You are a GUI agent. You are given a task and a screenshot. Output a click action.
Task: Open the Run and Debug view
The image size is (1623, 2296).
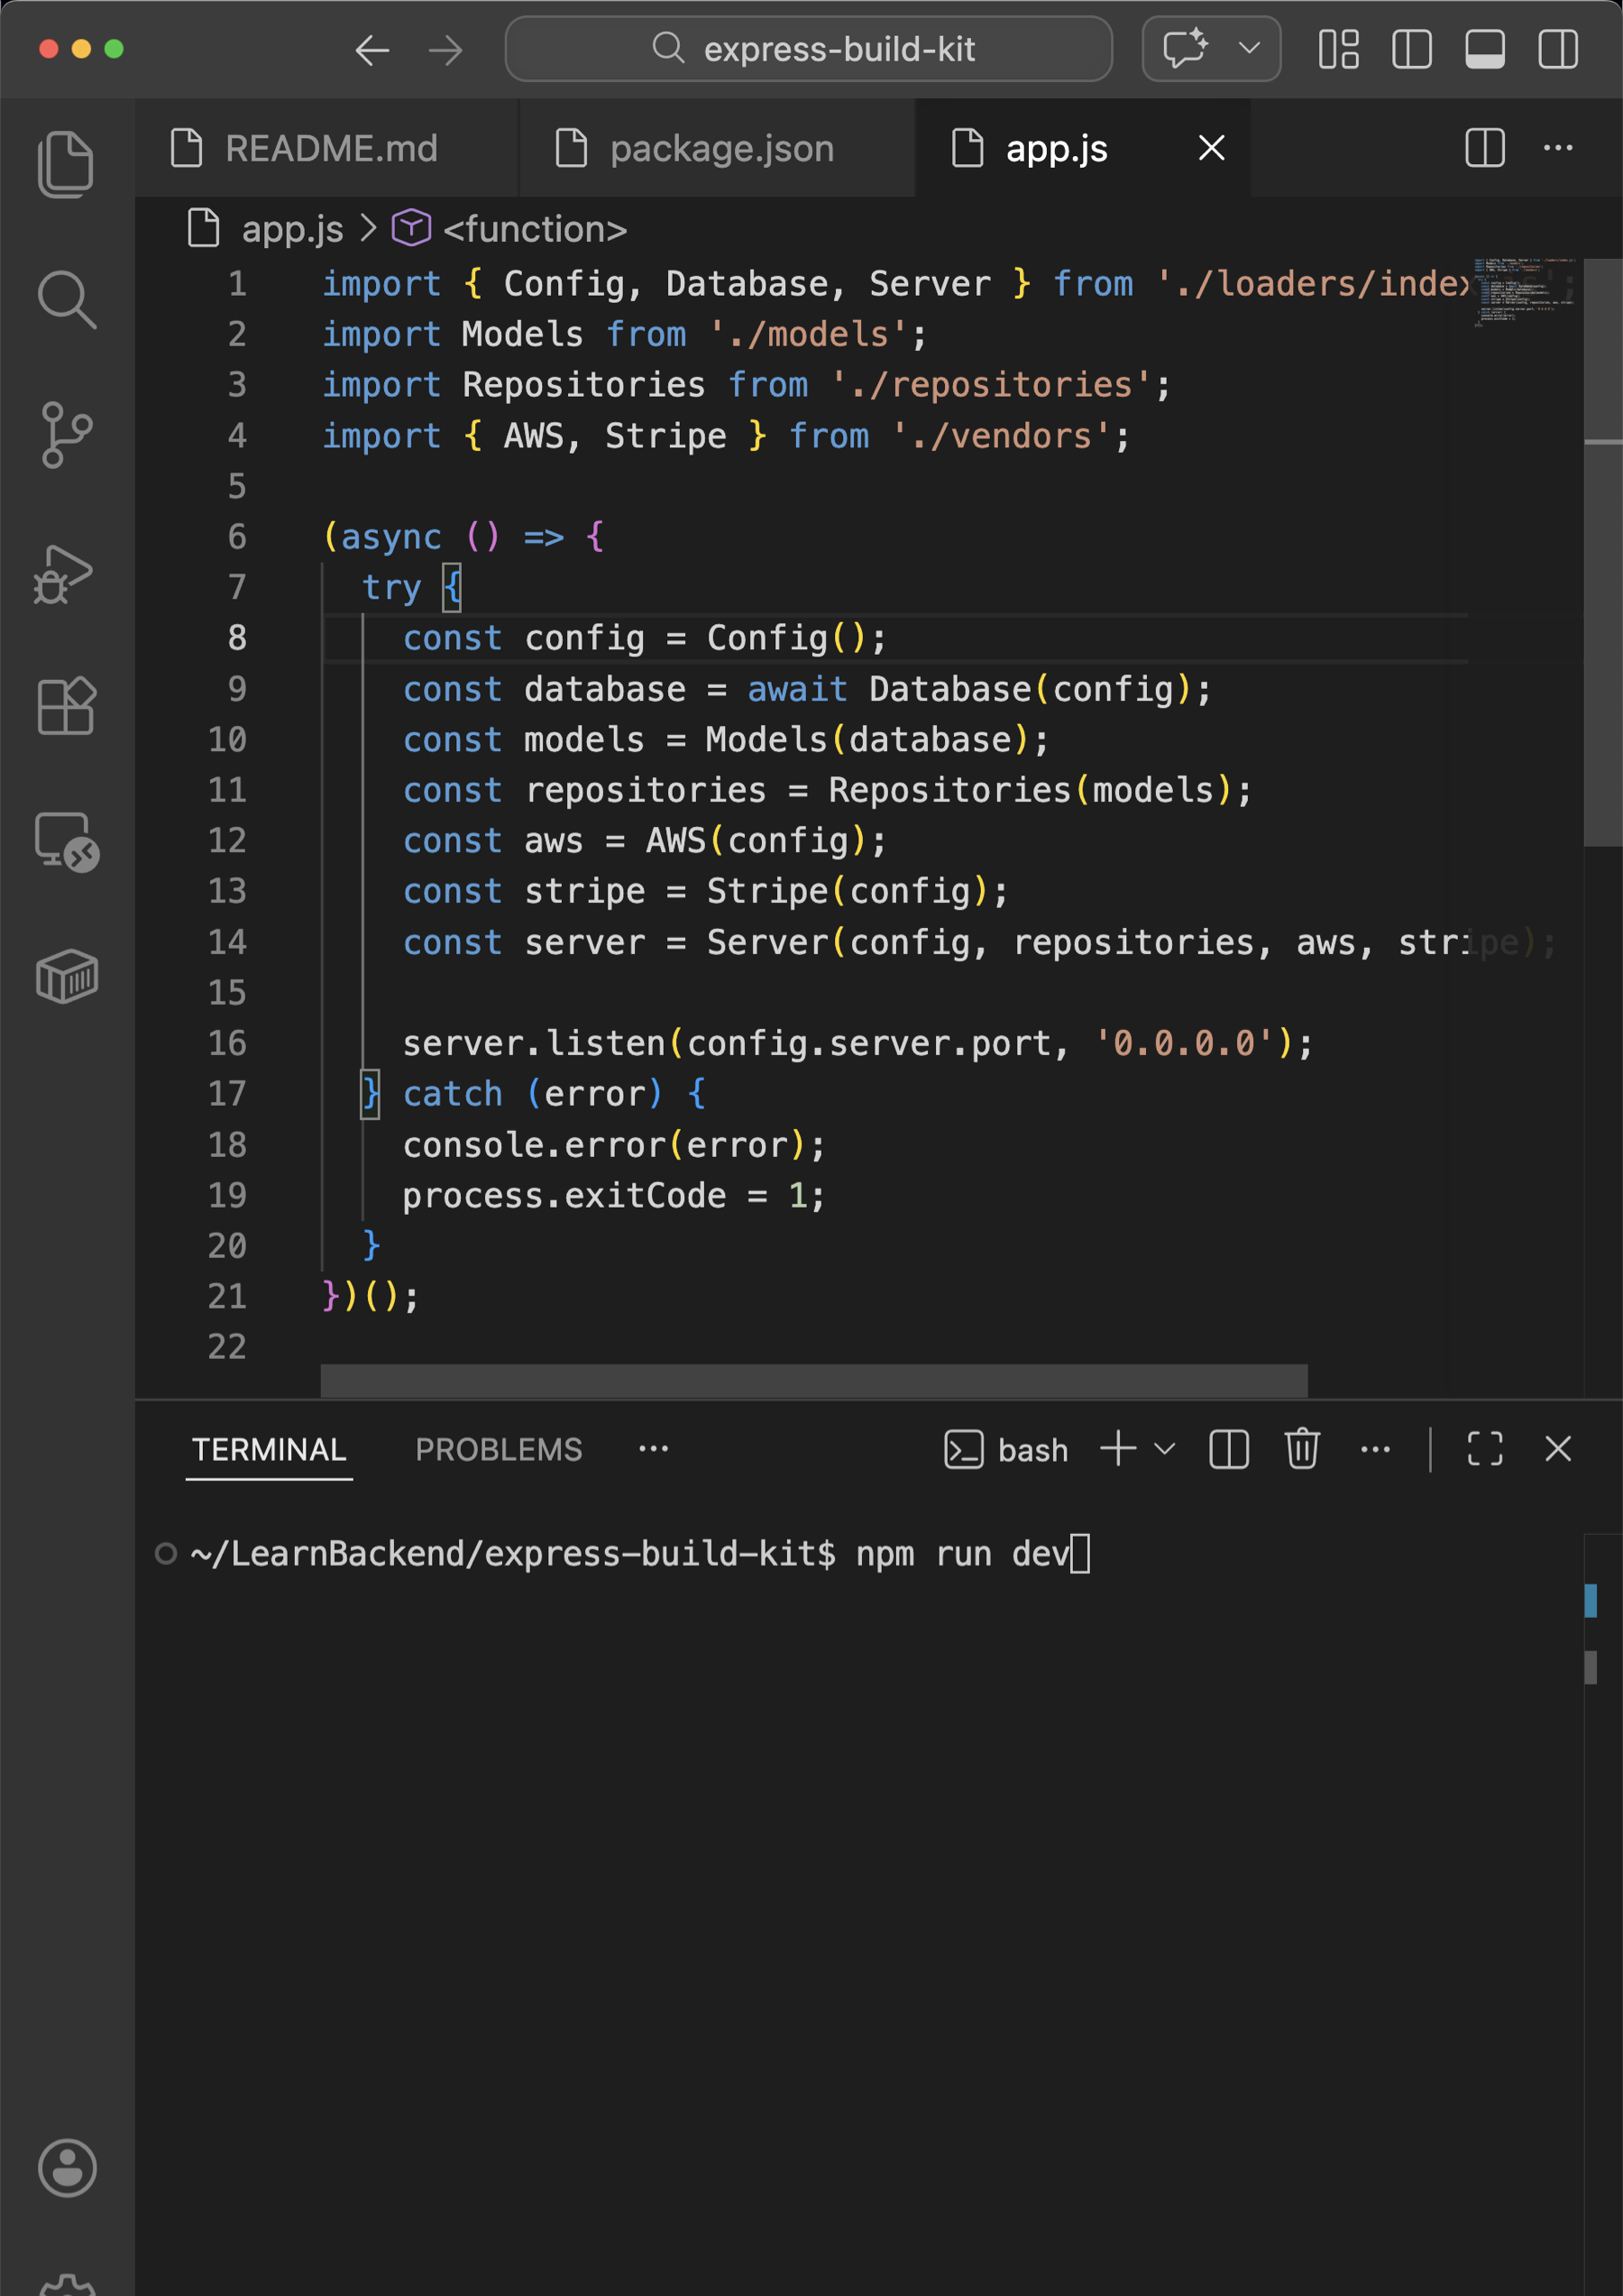(x=66, y=574)
